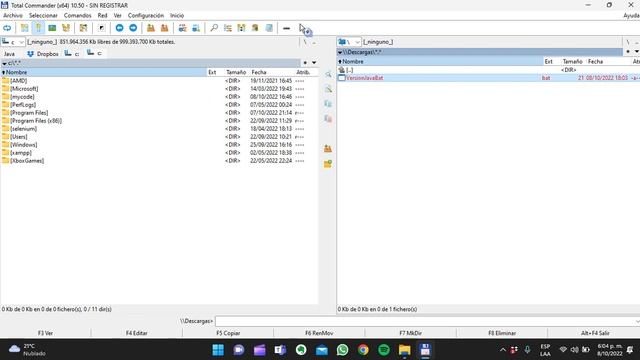Image resolution: width=640 pixels, height=360 pixels.
Task: Open WhatsApp from taskbar
Action: [342, 350]
